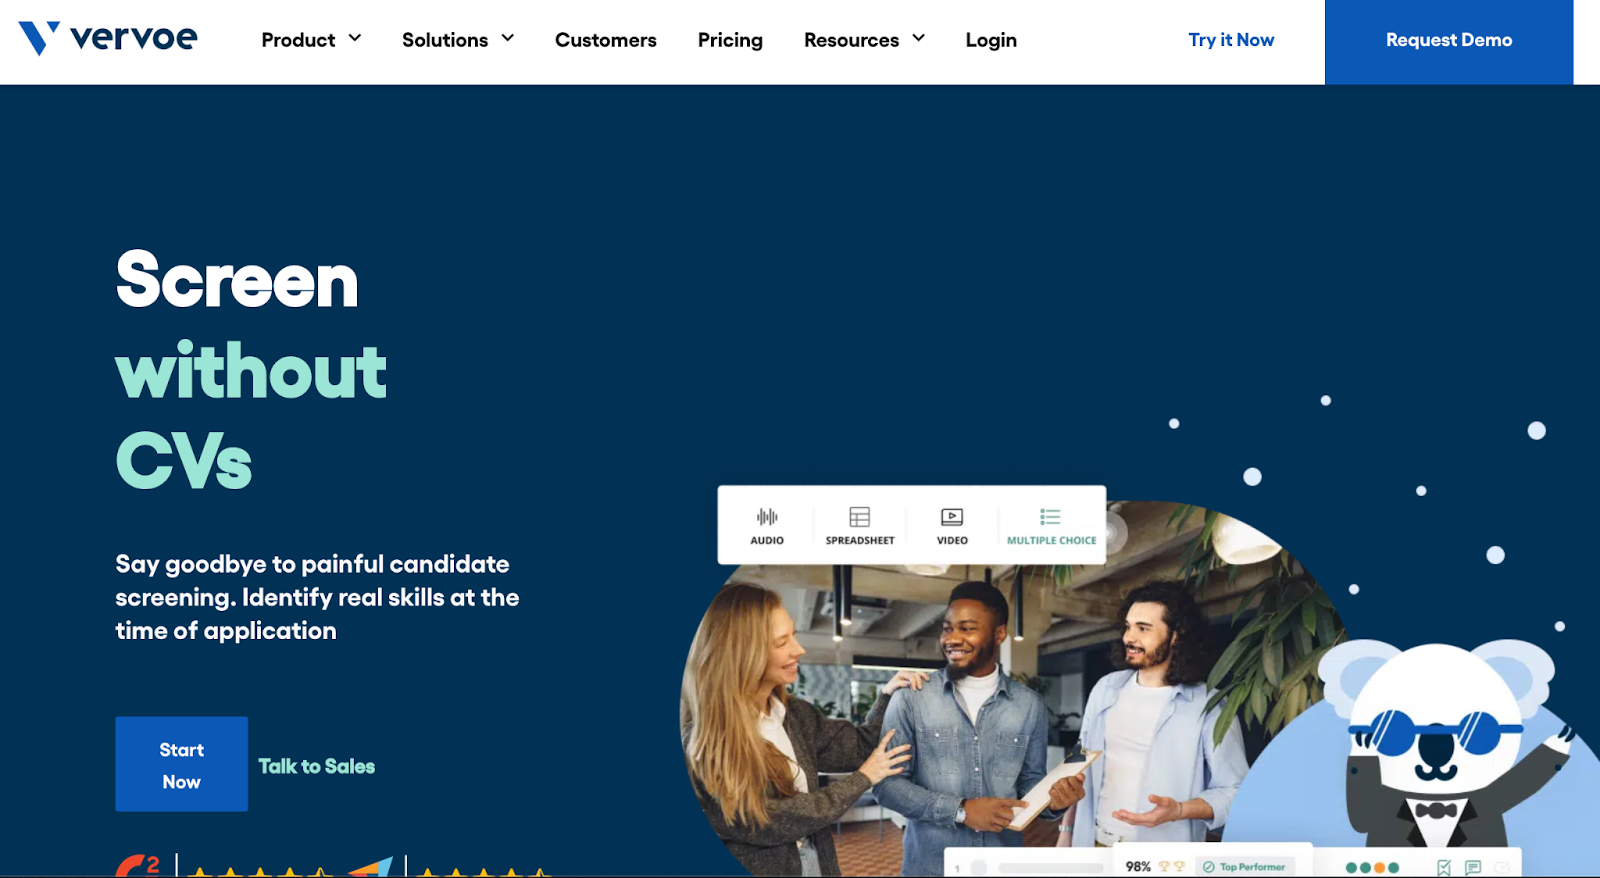Open the Customers menu item
Image resolution: width=1600 pixels, height=878 pixels.
606,40
